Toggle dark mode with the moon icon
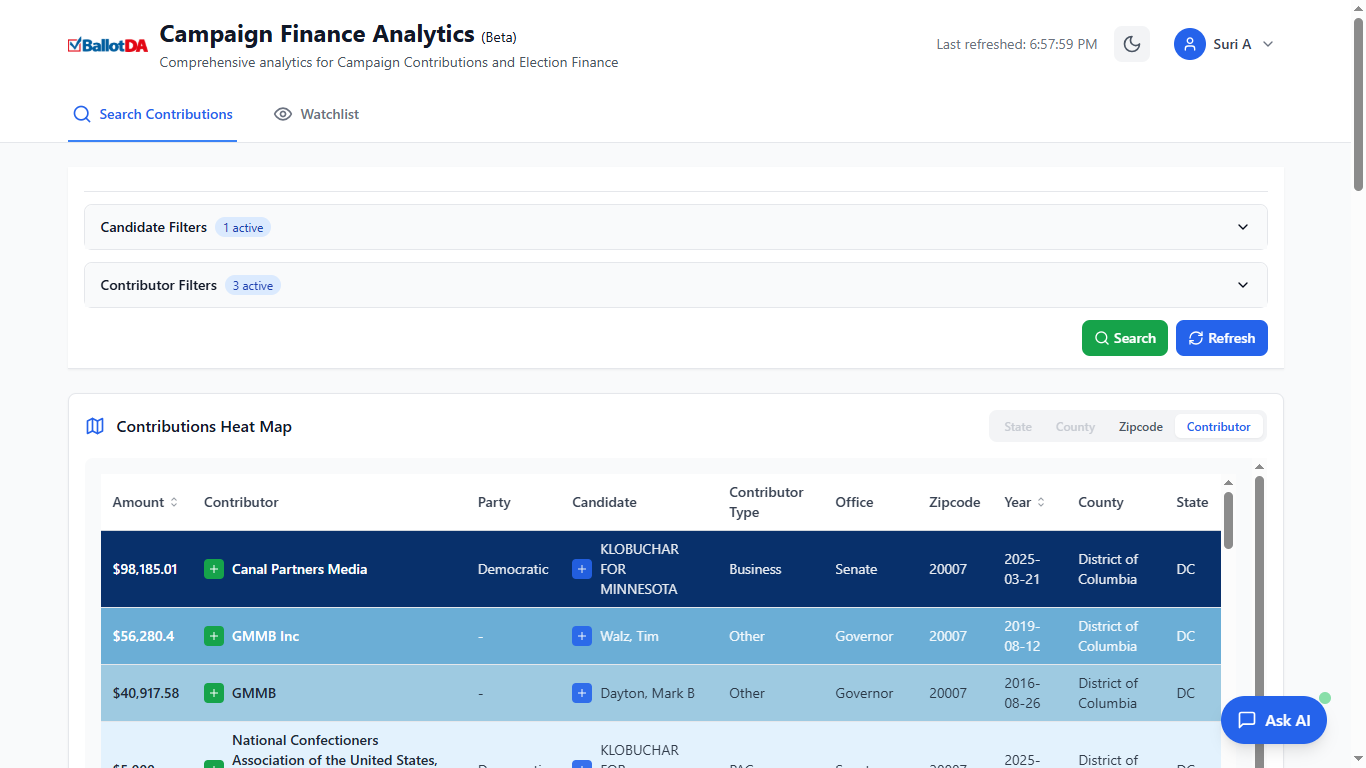1366x768 pixels. 1131,44
